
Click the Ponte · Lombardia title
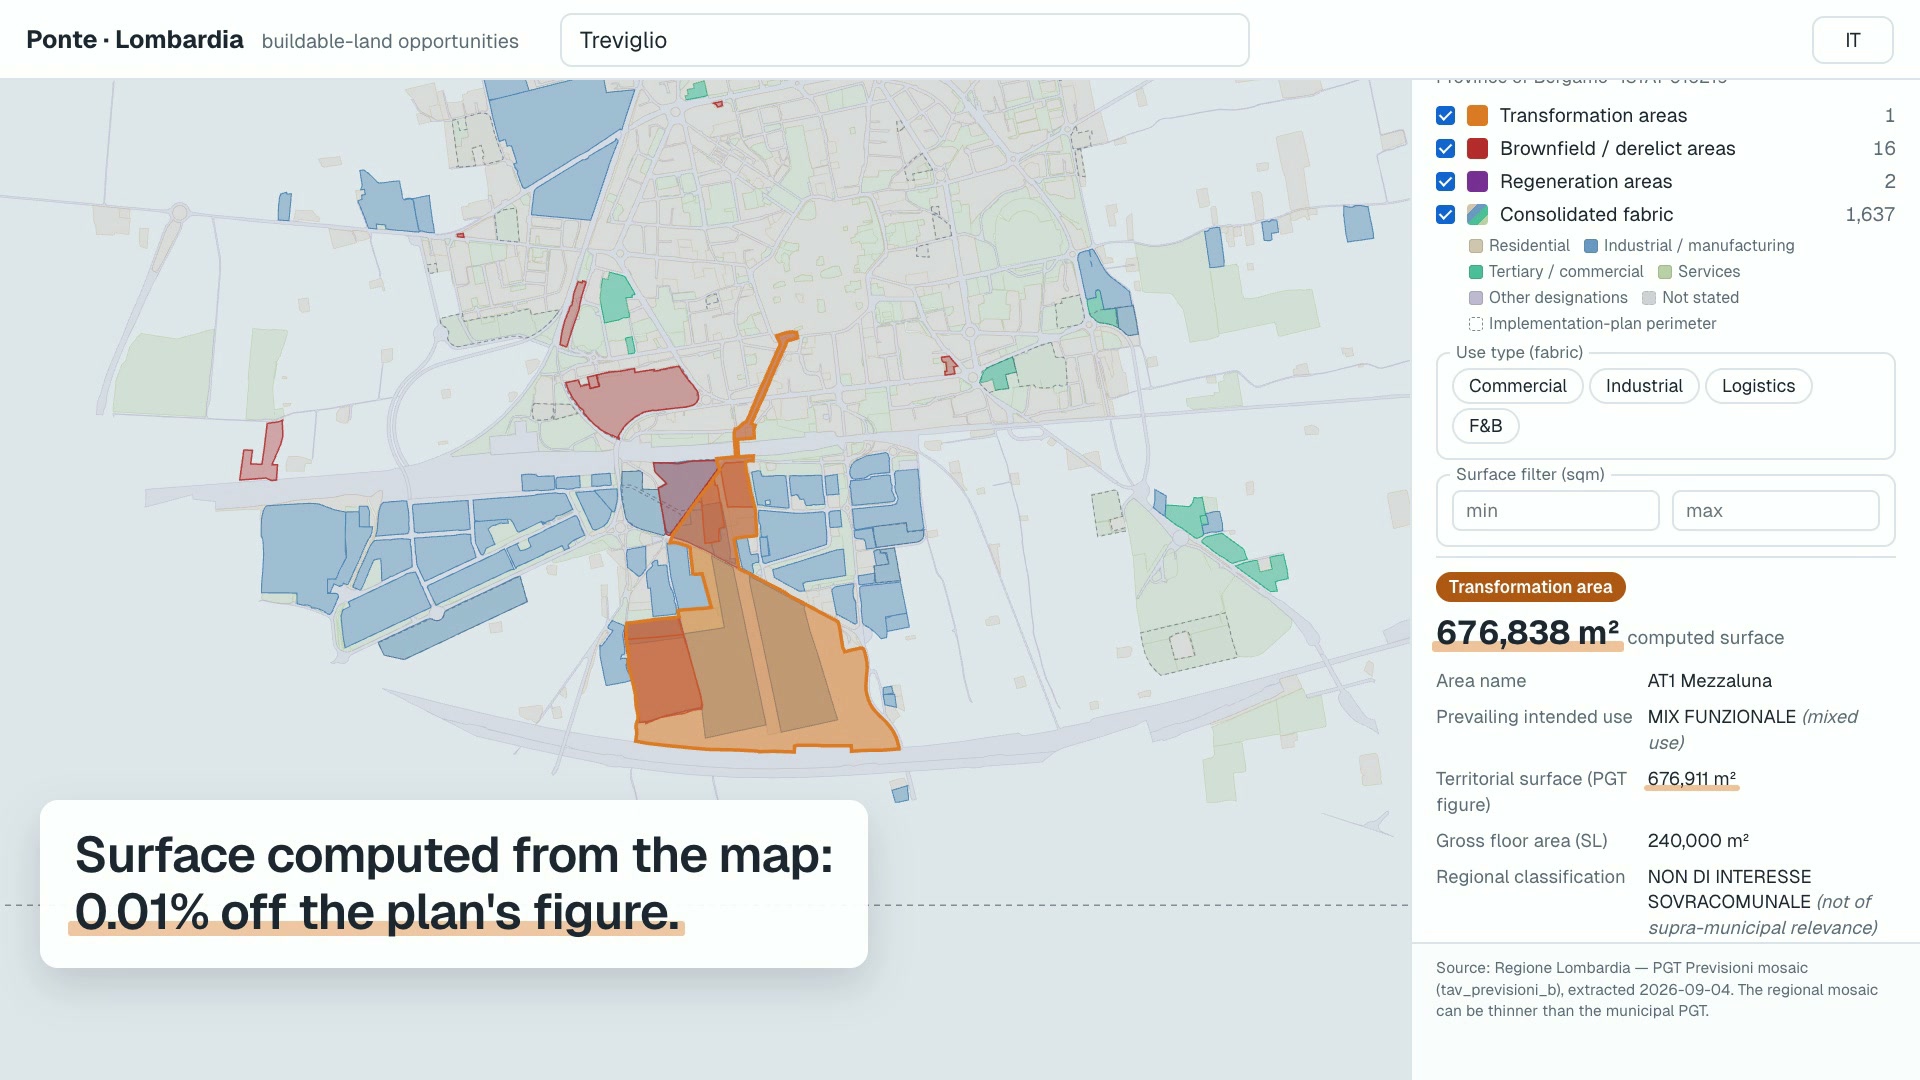coord(135,40)
